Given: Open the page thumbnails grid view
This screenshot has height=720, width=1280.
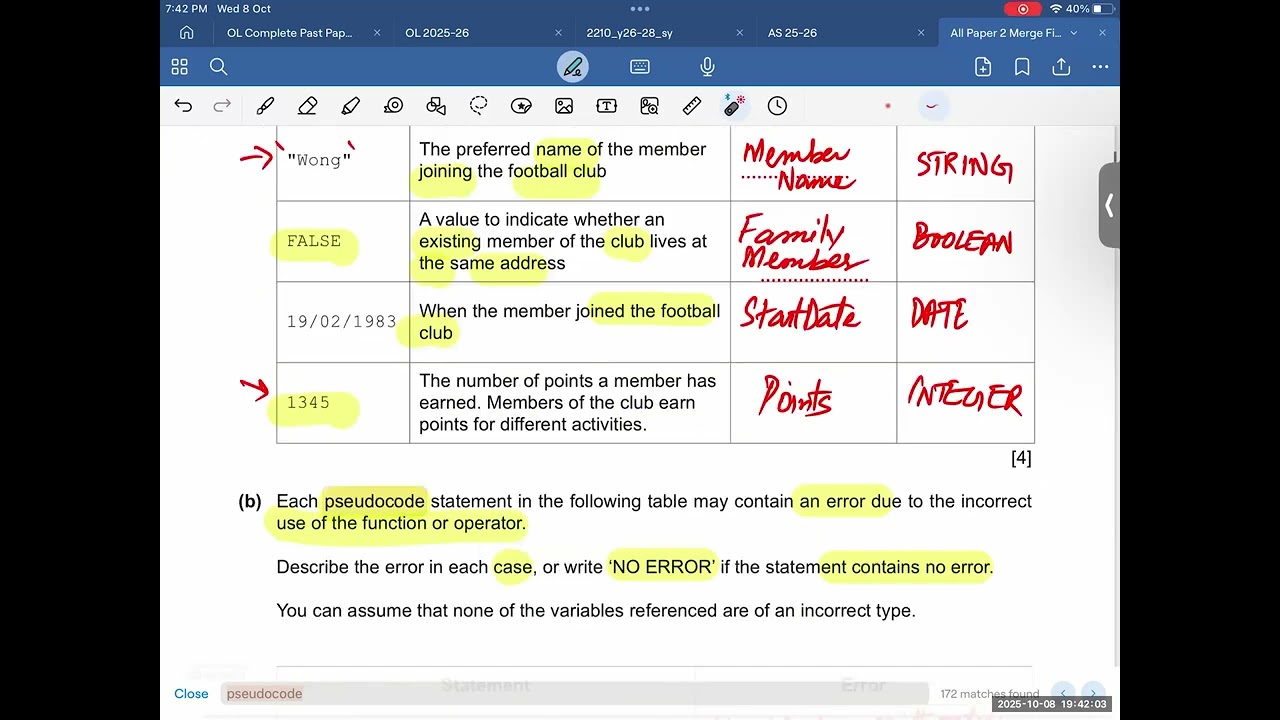Looking at the screenshot, I should pos(179,67).
